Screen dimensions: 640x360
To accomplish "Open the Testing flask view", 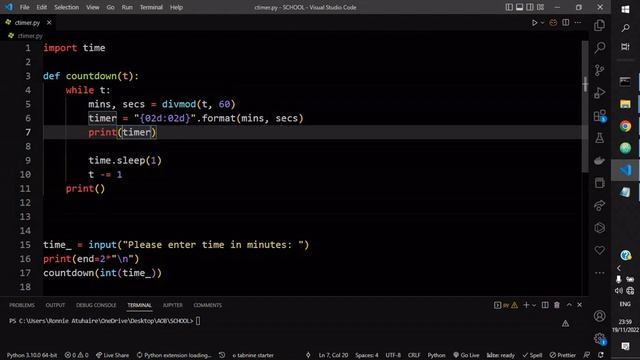I will point(600,138).
